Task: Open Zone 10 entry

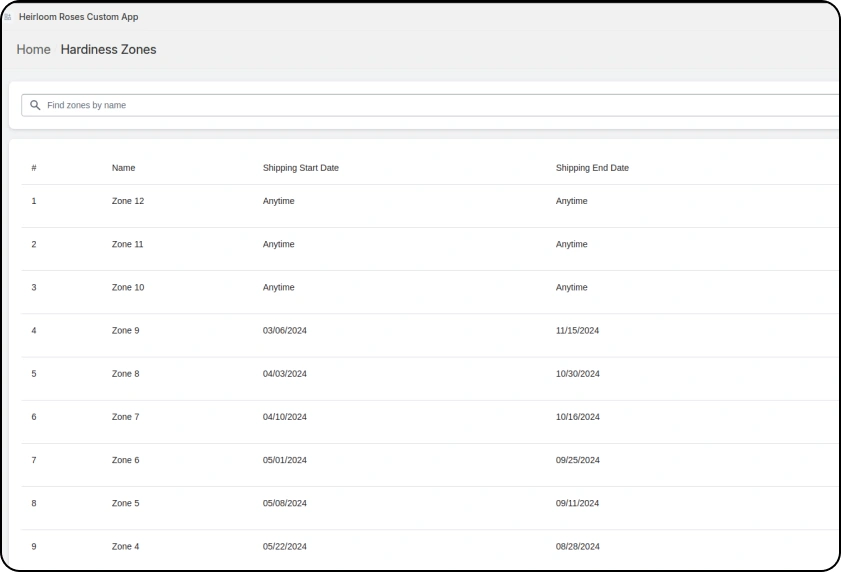Action: coord(128,287)
